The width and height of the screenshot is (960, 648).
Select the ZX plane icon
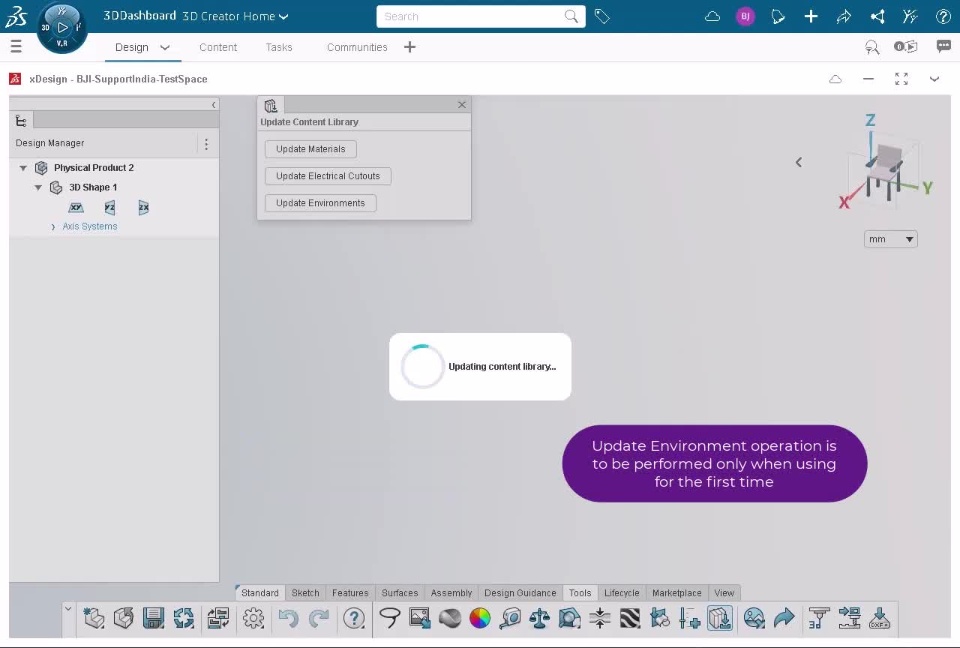143,208
